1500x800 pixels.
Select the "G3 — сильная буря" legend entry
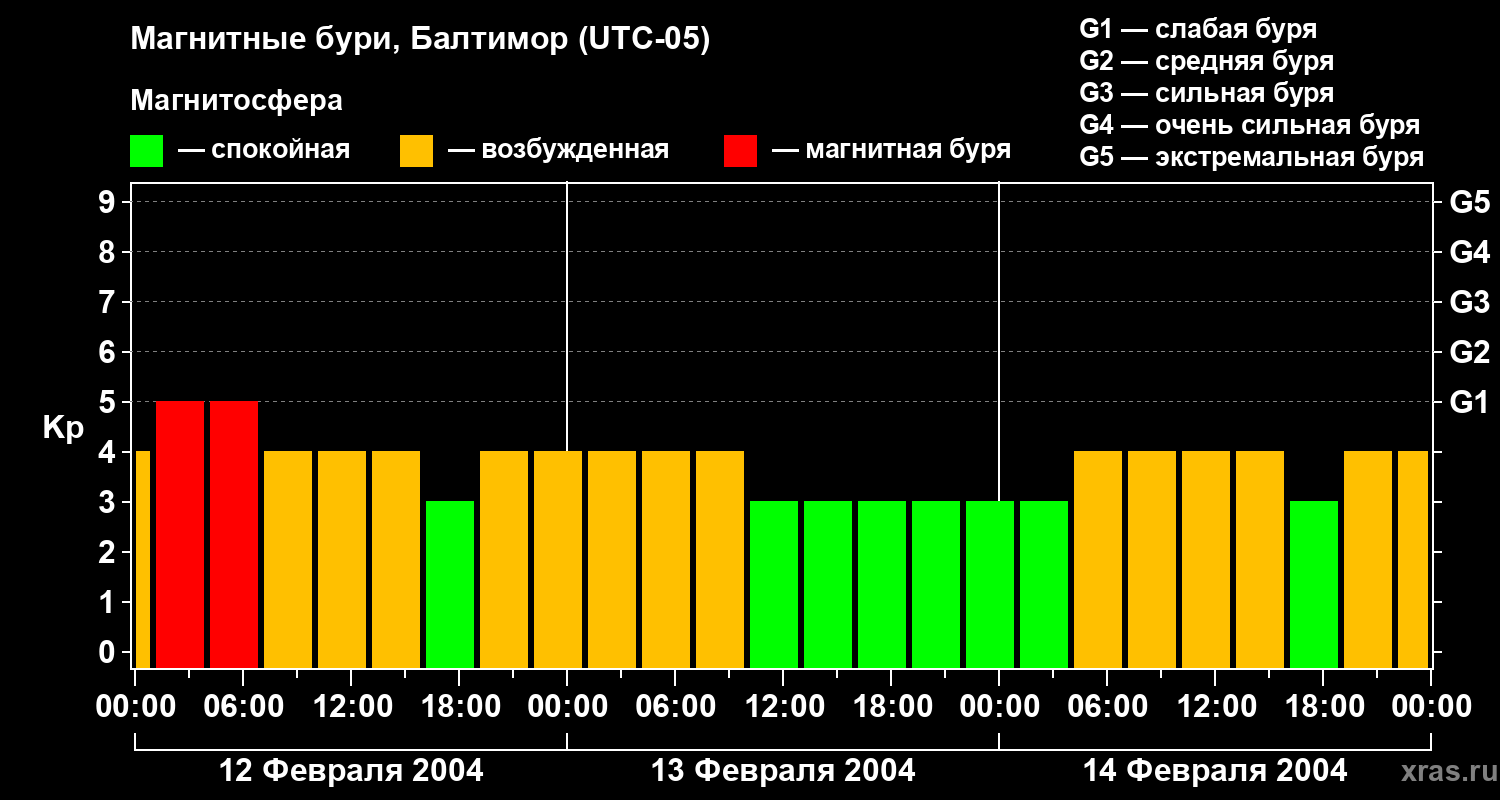click(1206, 93)
